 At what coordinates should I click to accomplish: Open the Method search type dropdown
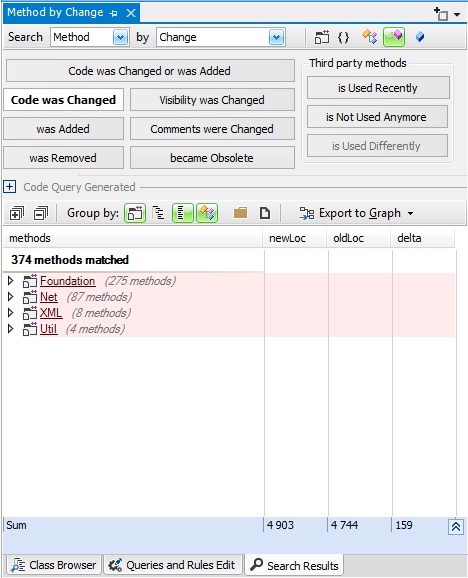pyautogui.click(x=120, y=37)
